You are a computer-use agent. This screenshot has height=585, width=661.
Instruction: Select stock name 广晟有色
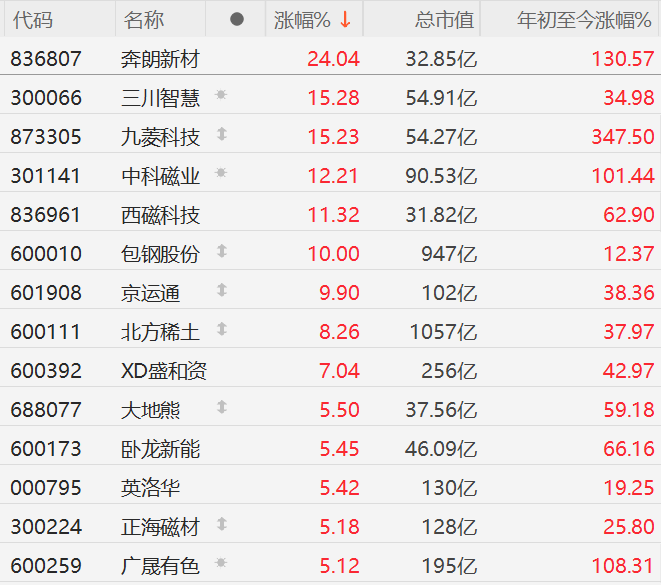(x=160, y=566)
